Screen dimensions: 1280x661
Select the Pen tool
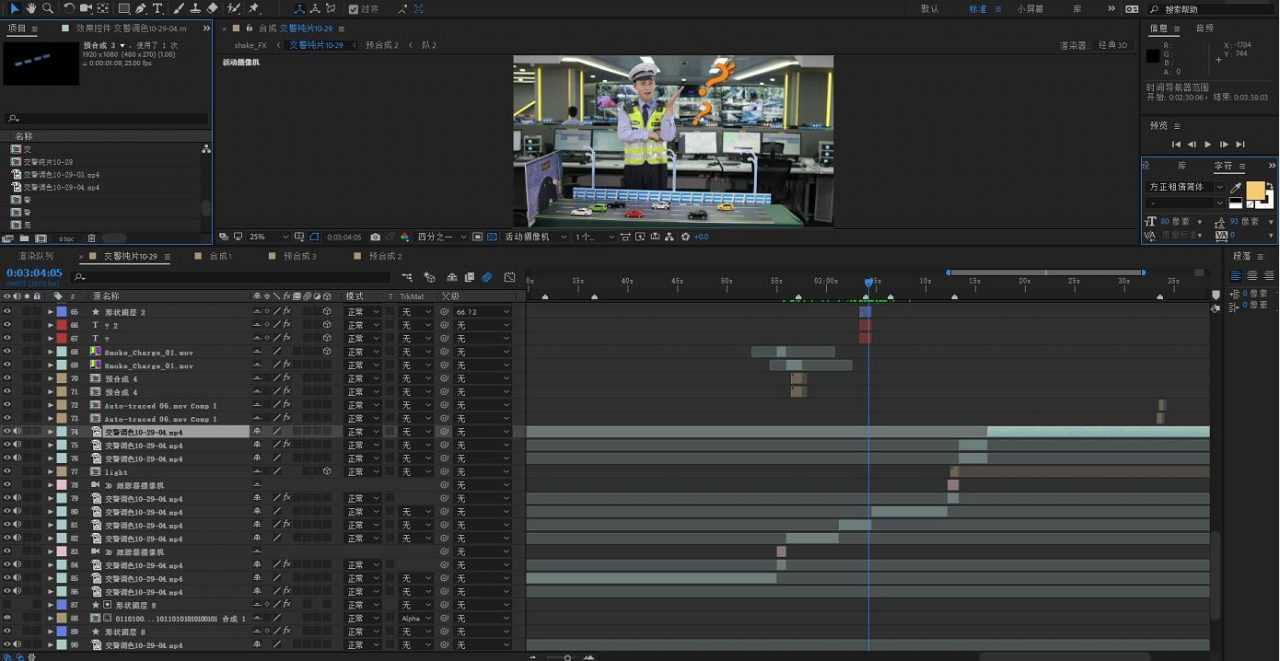[140, 8]
